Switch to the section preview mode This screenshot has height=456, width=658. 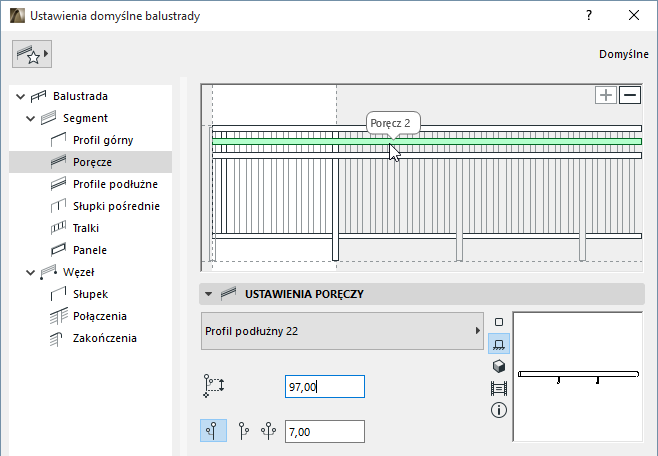[x=499, y=344]
